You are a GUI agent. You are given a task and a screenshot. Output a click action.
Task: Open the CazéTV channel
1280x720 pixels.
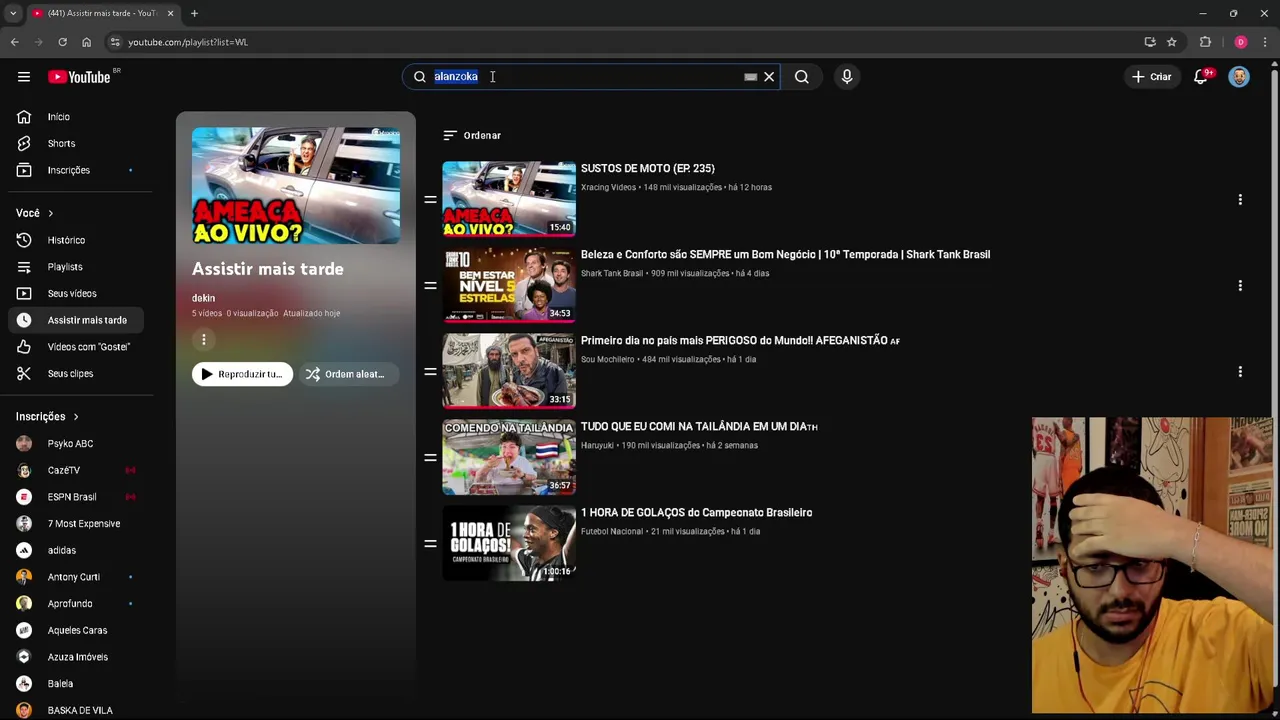point(78,470)
